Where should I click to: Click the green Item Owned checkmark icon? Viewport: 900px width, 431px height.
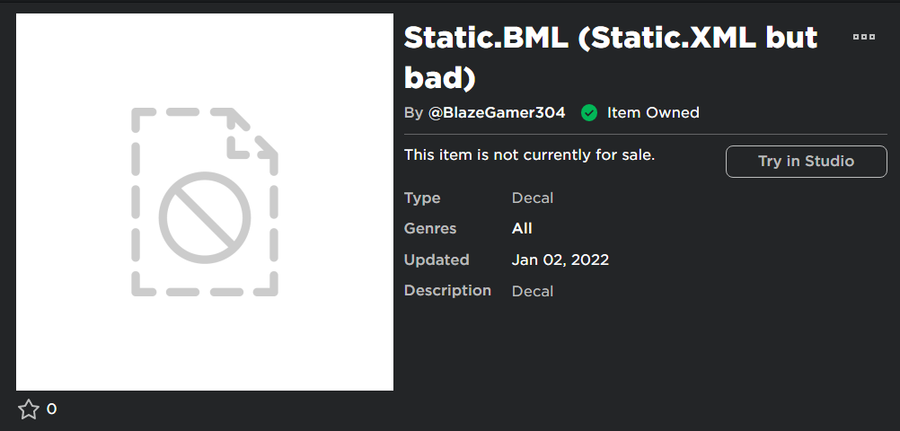point(589,113)
